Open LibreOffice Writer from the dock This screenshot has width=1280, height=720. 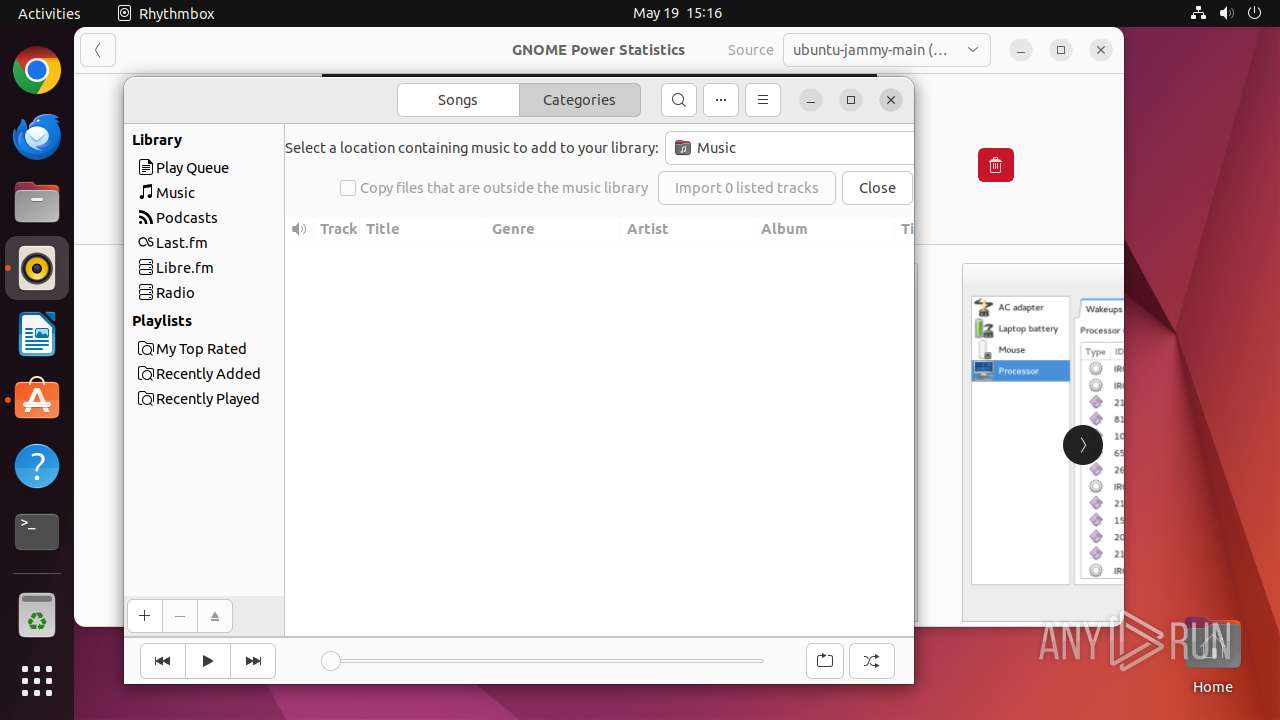37,335
